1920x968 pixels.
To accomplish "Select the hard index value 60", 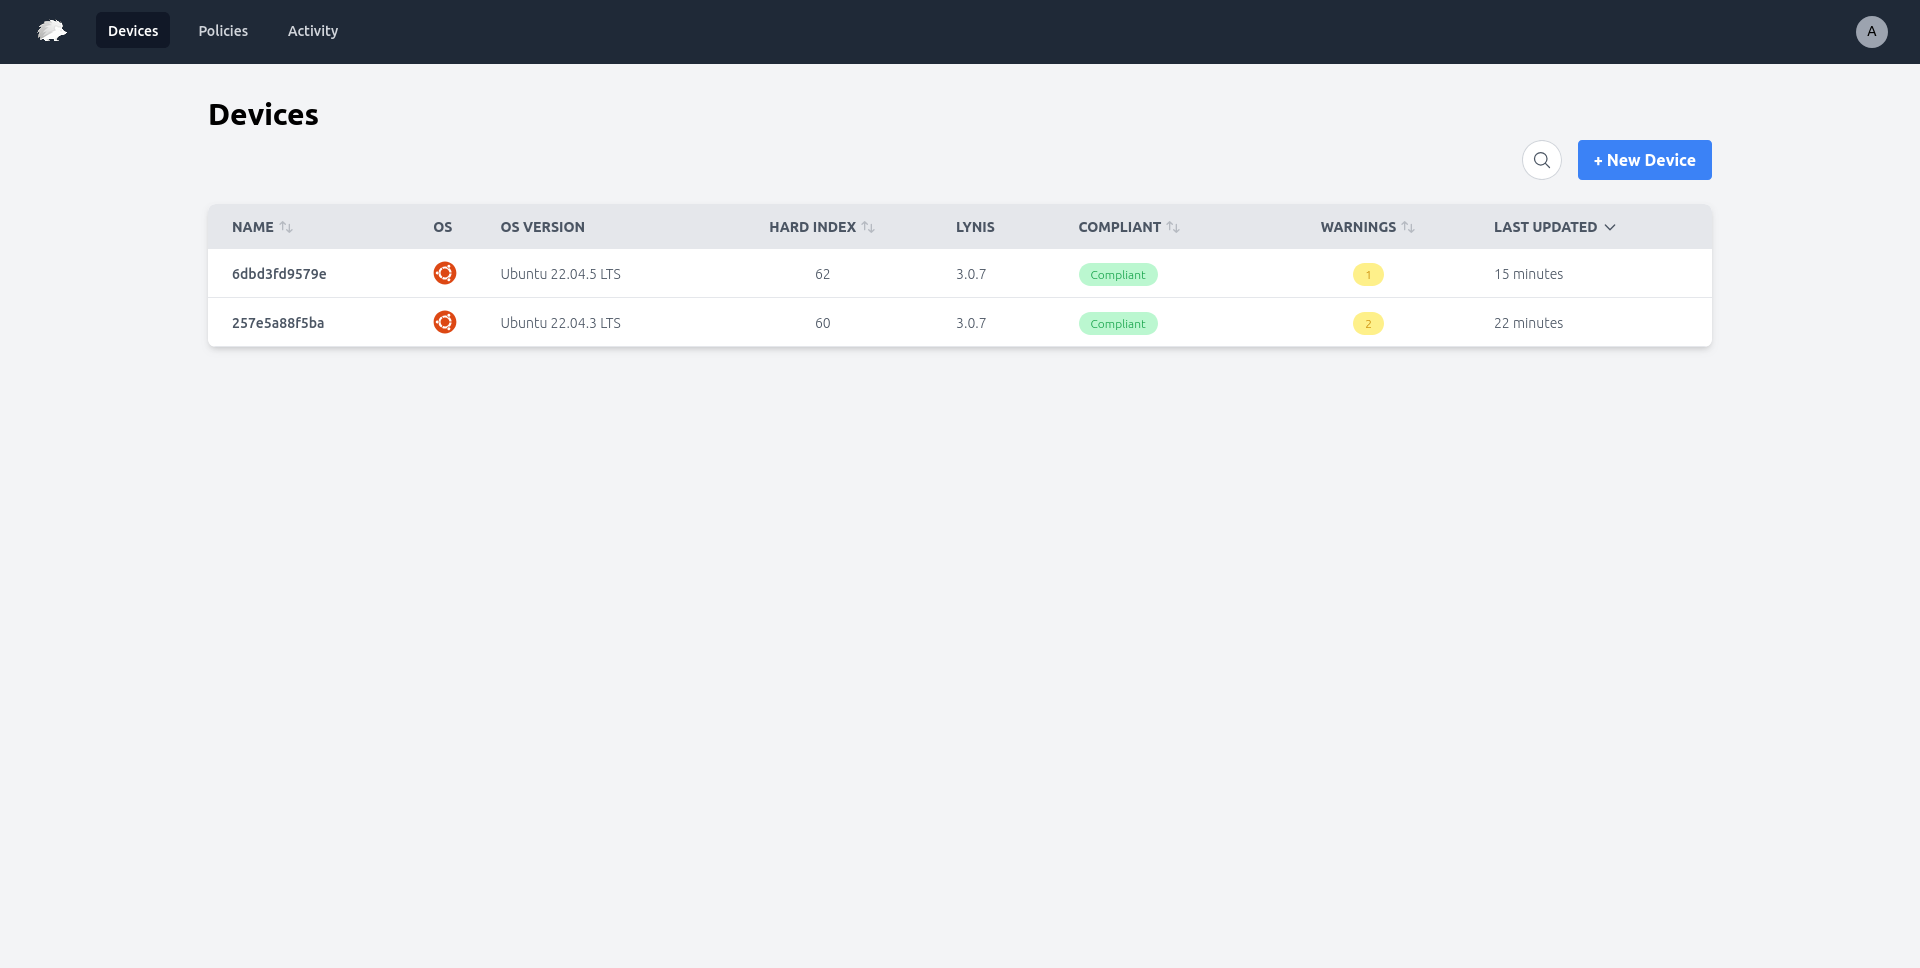I will point(822,322).
